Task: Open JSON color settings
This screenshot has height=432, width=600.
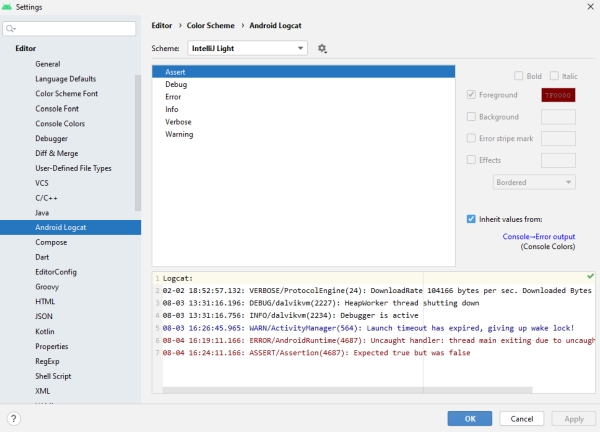Action: pyautogui.click(x=44, y=316)
